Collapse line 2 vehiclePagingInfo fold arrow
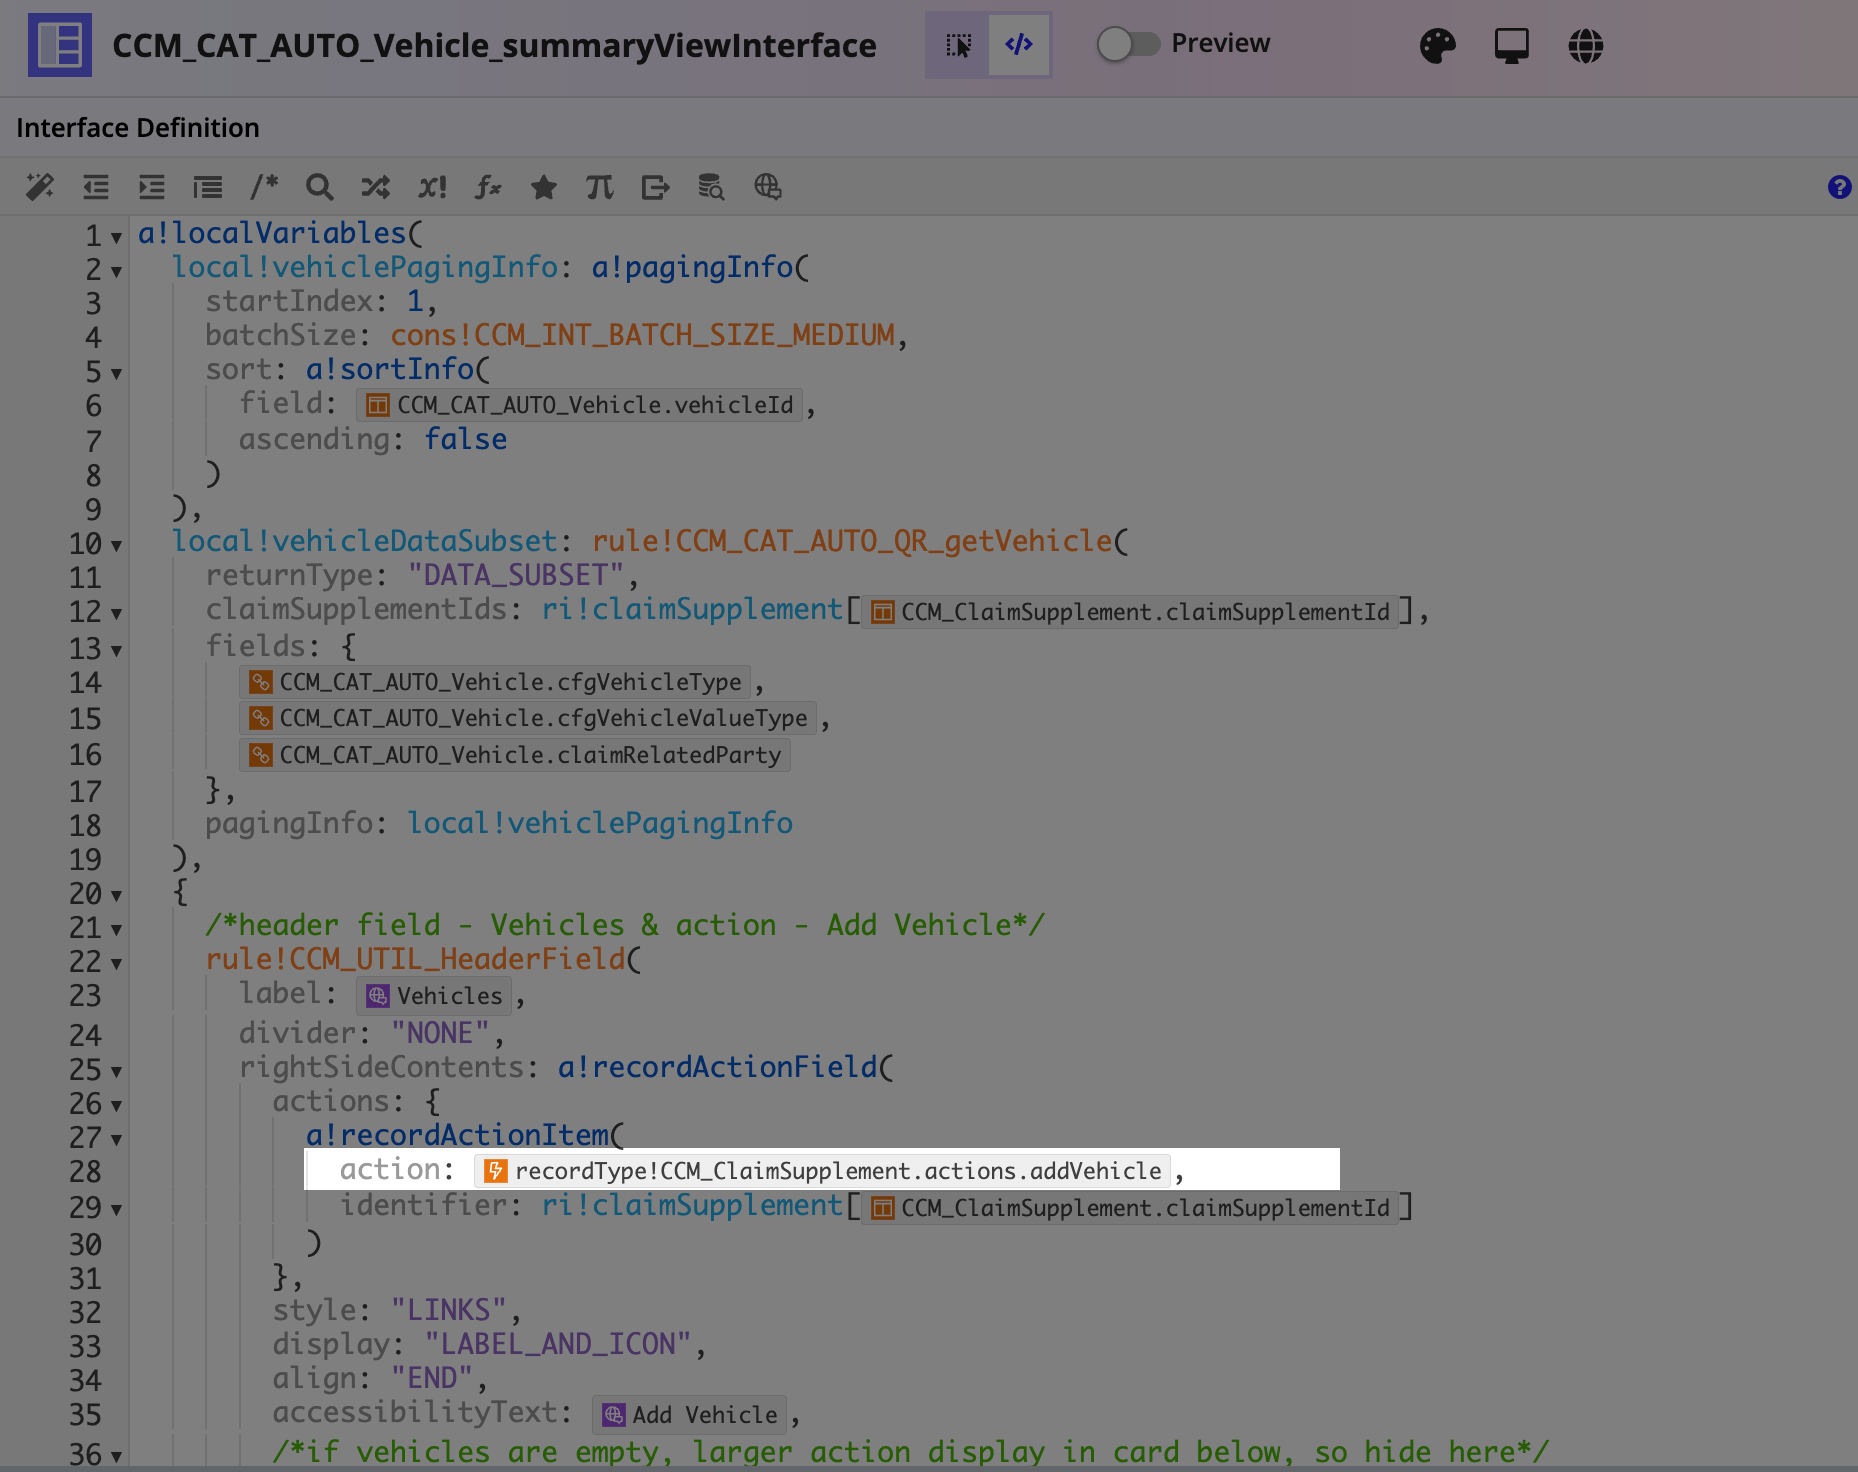The width and height of the screenshot is (1858, 1472). tap(116, 271)
